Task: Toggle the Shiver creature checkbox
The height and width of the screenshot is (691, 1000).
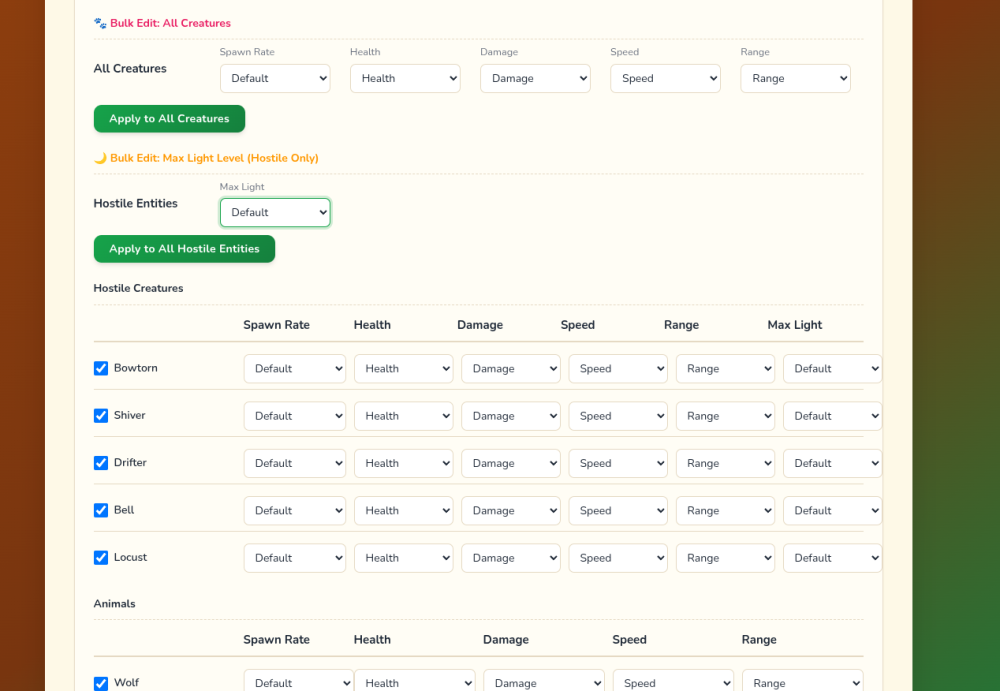Action: click(101, 415)
